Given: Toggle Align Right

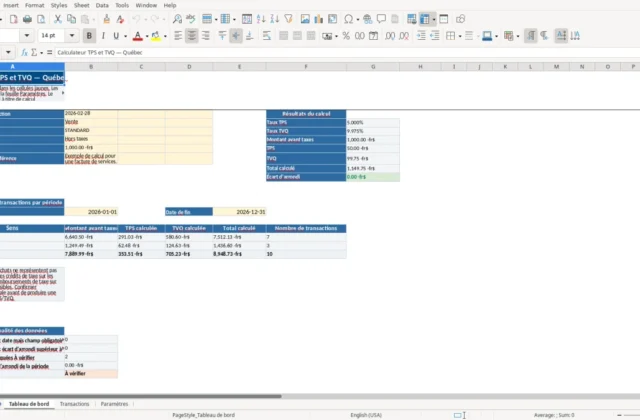Looking at the screenshot, I should 205,36.
